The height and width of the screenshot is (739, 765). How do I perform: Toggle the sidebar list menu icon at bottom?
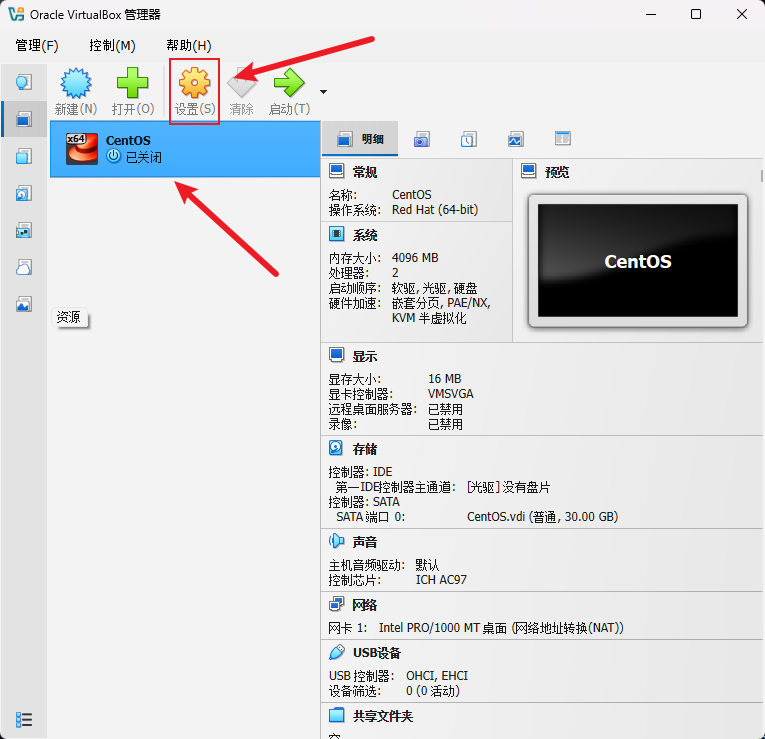point(24,719)
